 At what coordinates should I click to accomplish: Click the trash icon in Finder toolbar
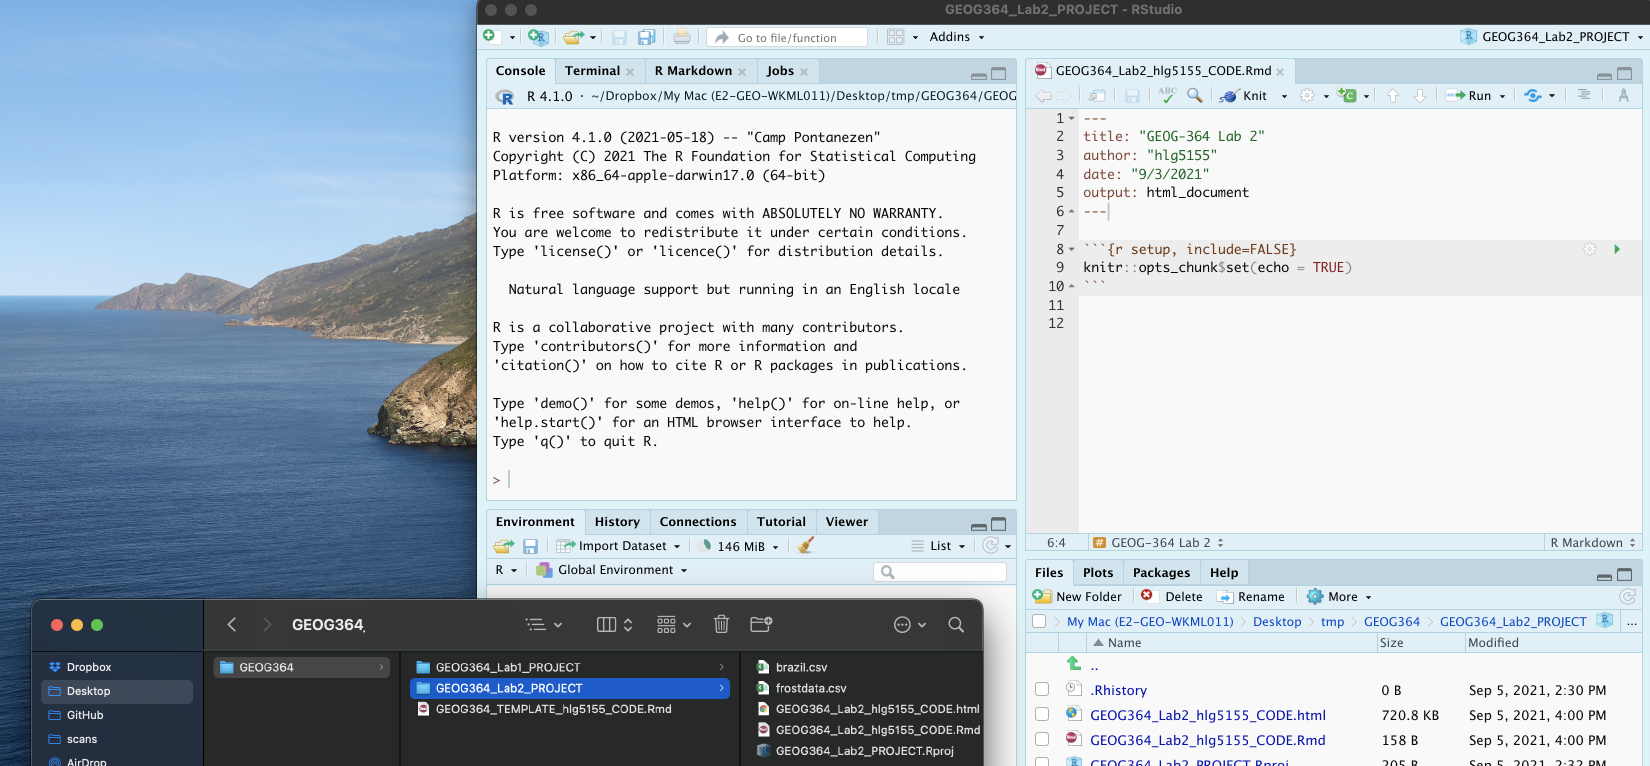pos(721,624)
